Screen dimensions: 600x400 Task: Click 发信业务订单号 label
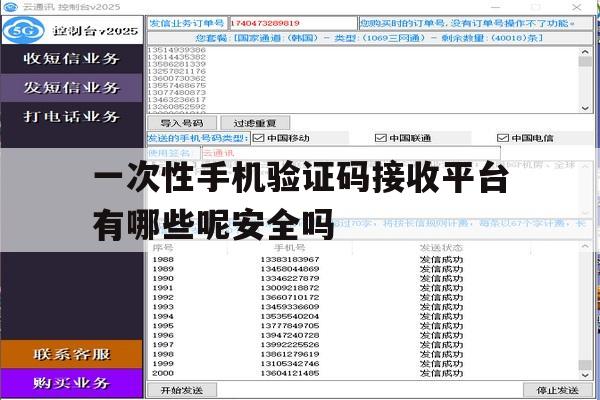187,23
